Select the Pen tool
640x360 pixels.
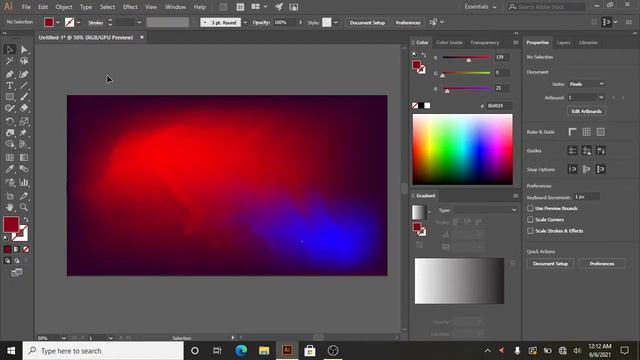(x=10, y=74)
